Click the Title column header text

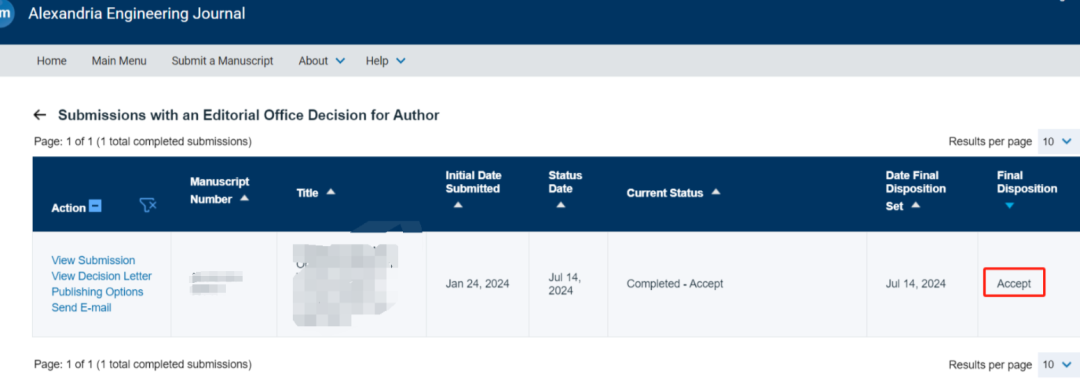pyautogui.click(x=307, y=193)
